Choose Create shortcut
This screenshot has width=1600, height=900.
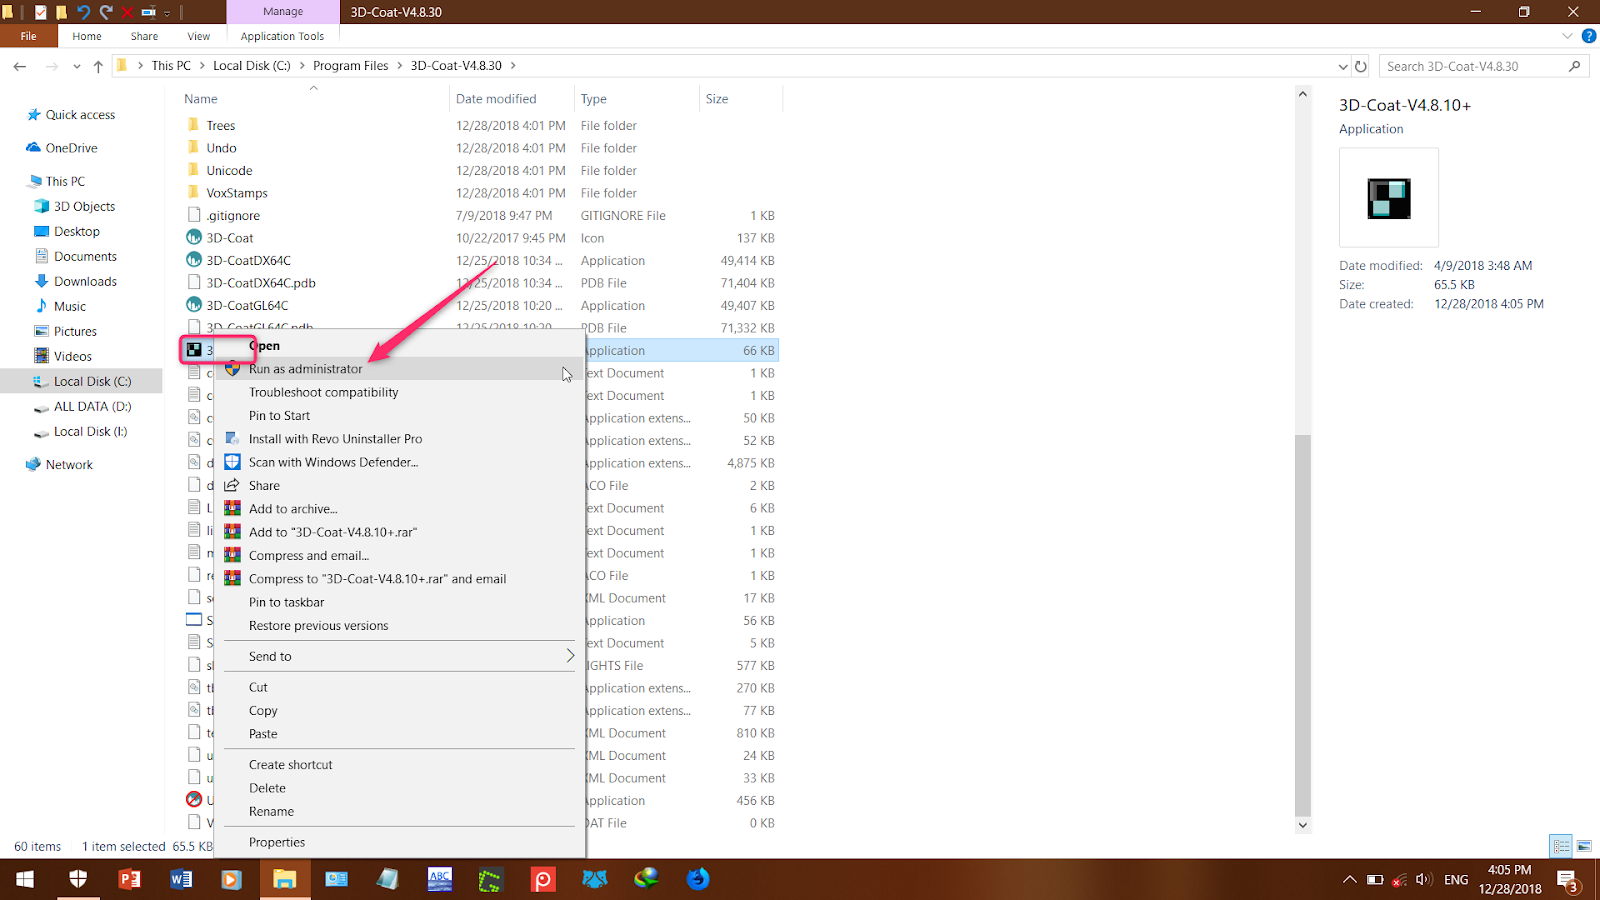point(399,765)
